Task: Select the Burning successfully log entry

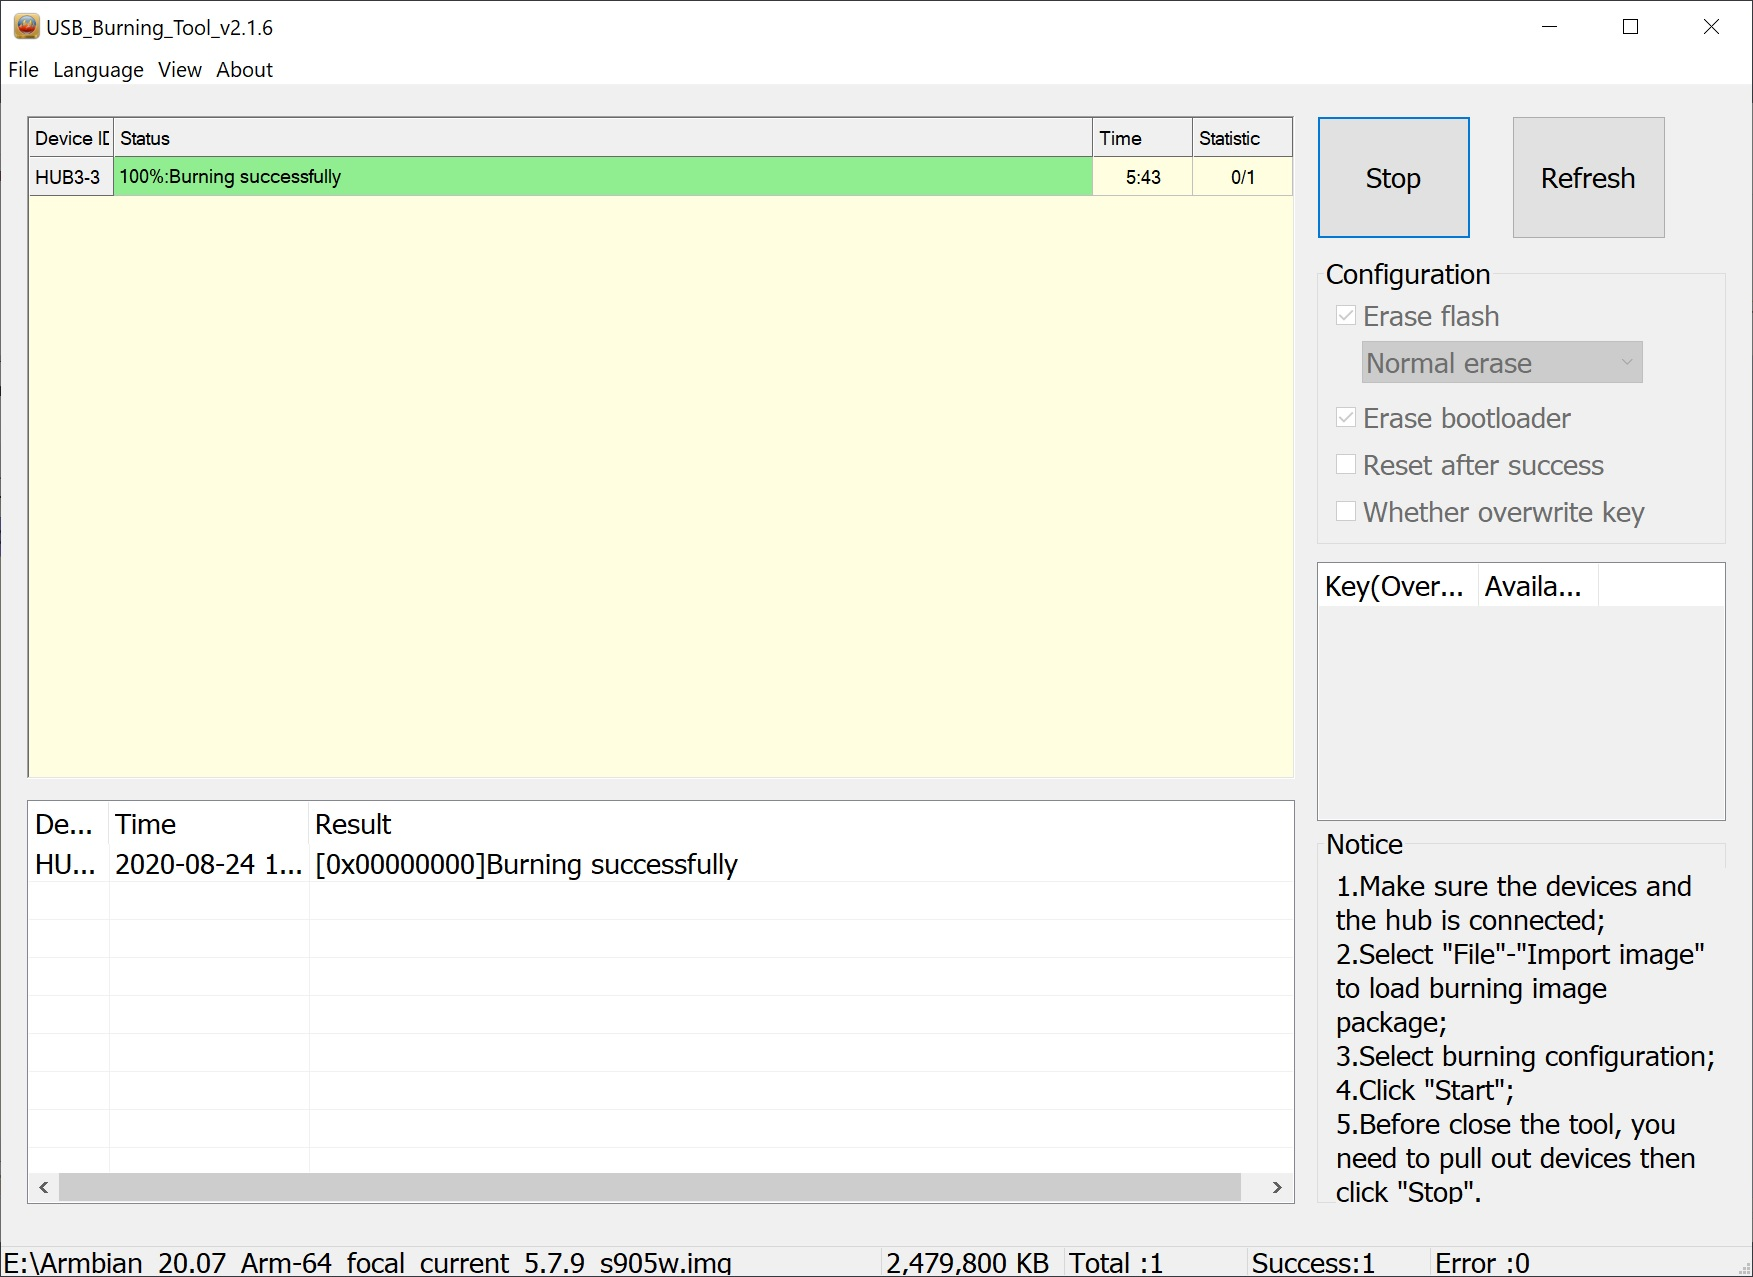Action: coord(525,864)
